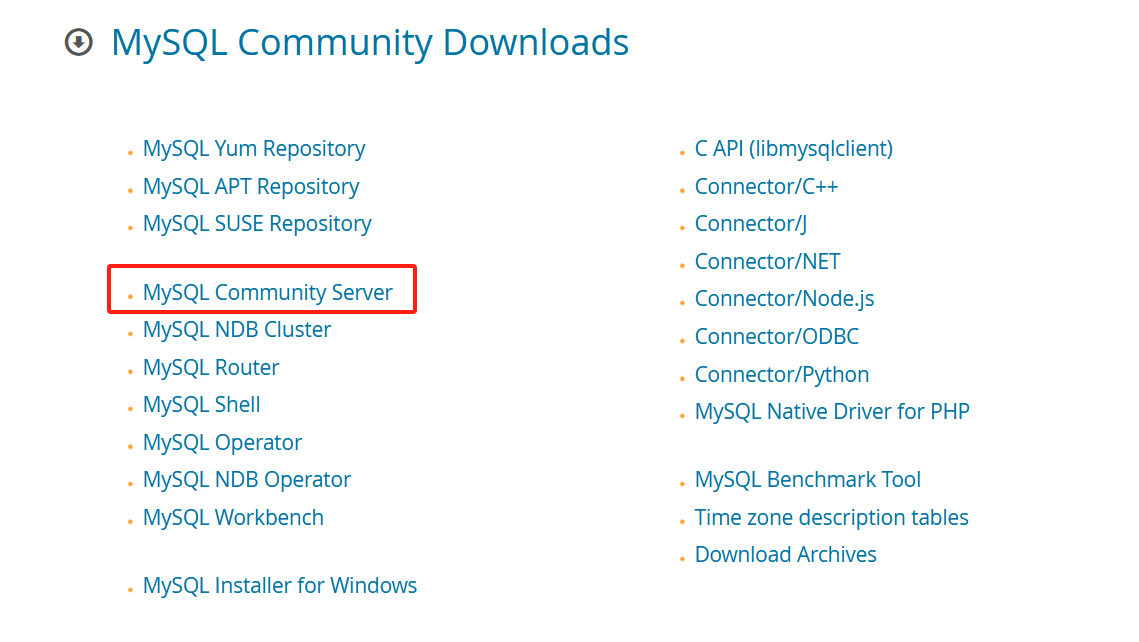The width and height of the screenshot is (1139, 642).
Task: Open MySQL SUSE Repository downloads
Action: coord(257,223)
